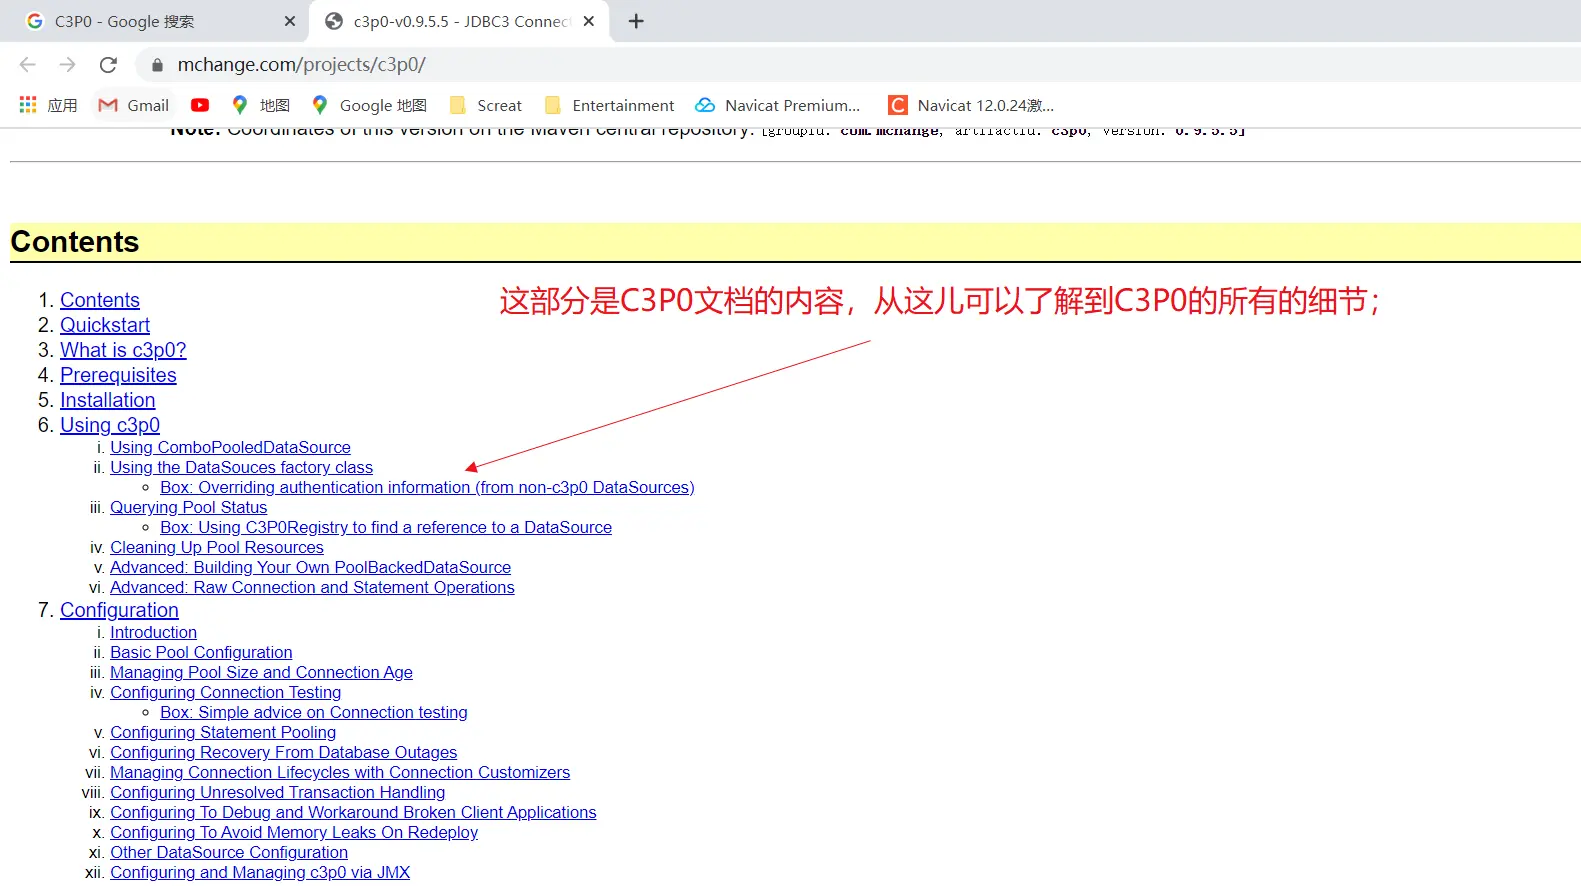Expand the Entertainment bookmarks folder
This screenshot has height=886, width=1581.
point(609,105)
